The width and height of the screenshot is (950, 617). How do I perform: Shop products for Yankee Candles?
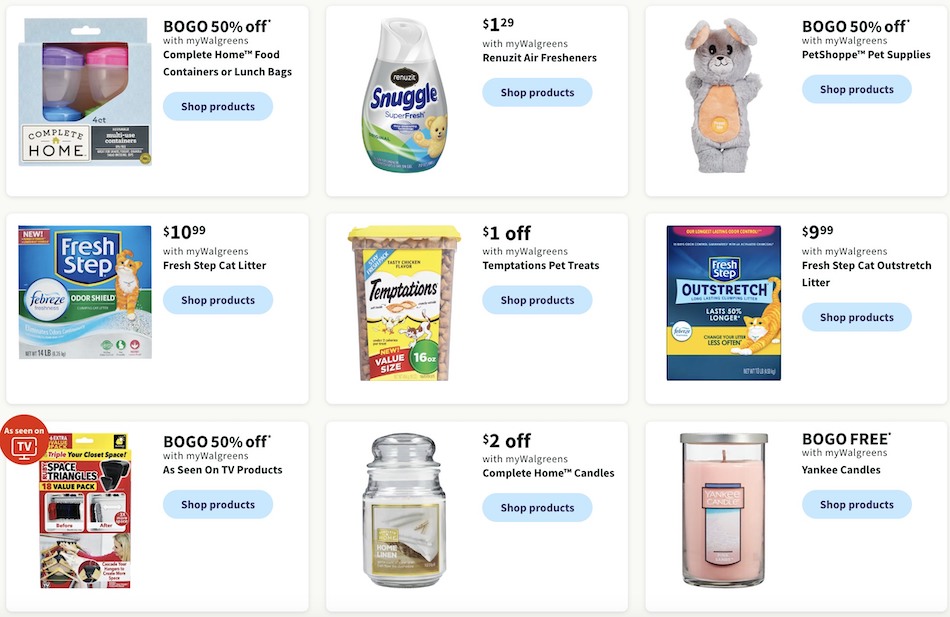click(857, 505)
